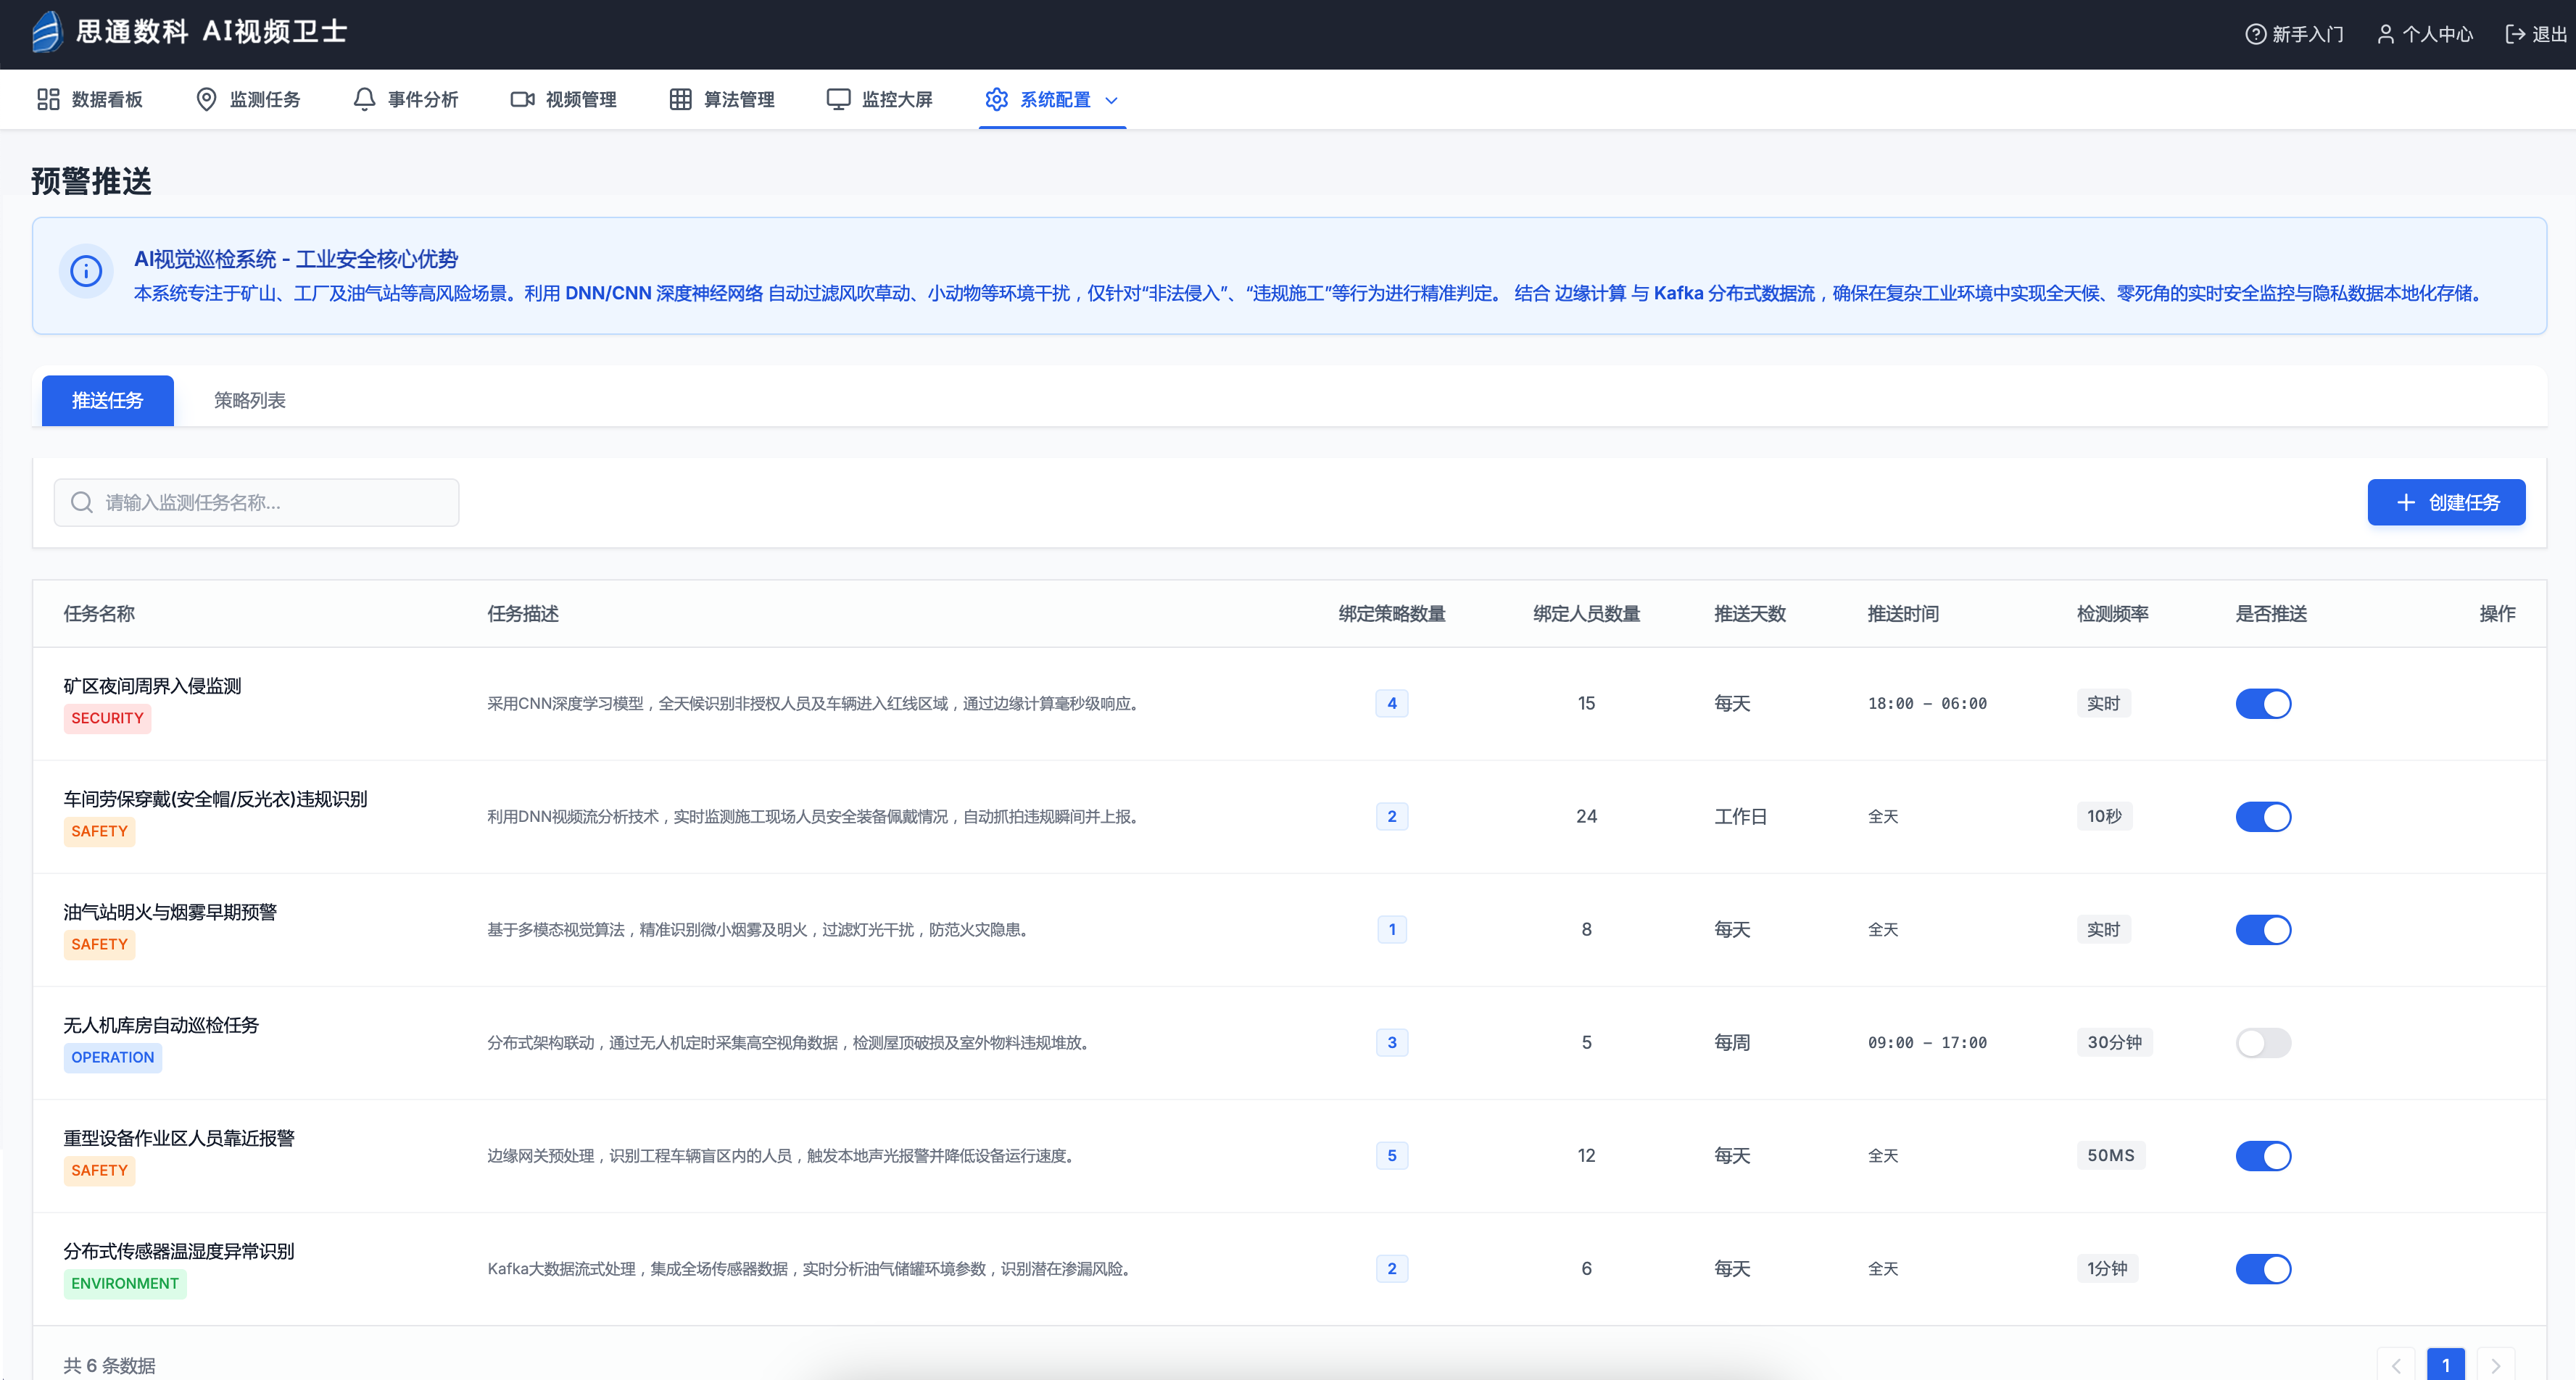
Task: Click the 监测任务 location pin icon
Action: 206,99
